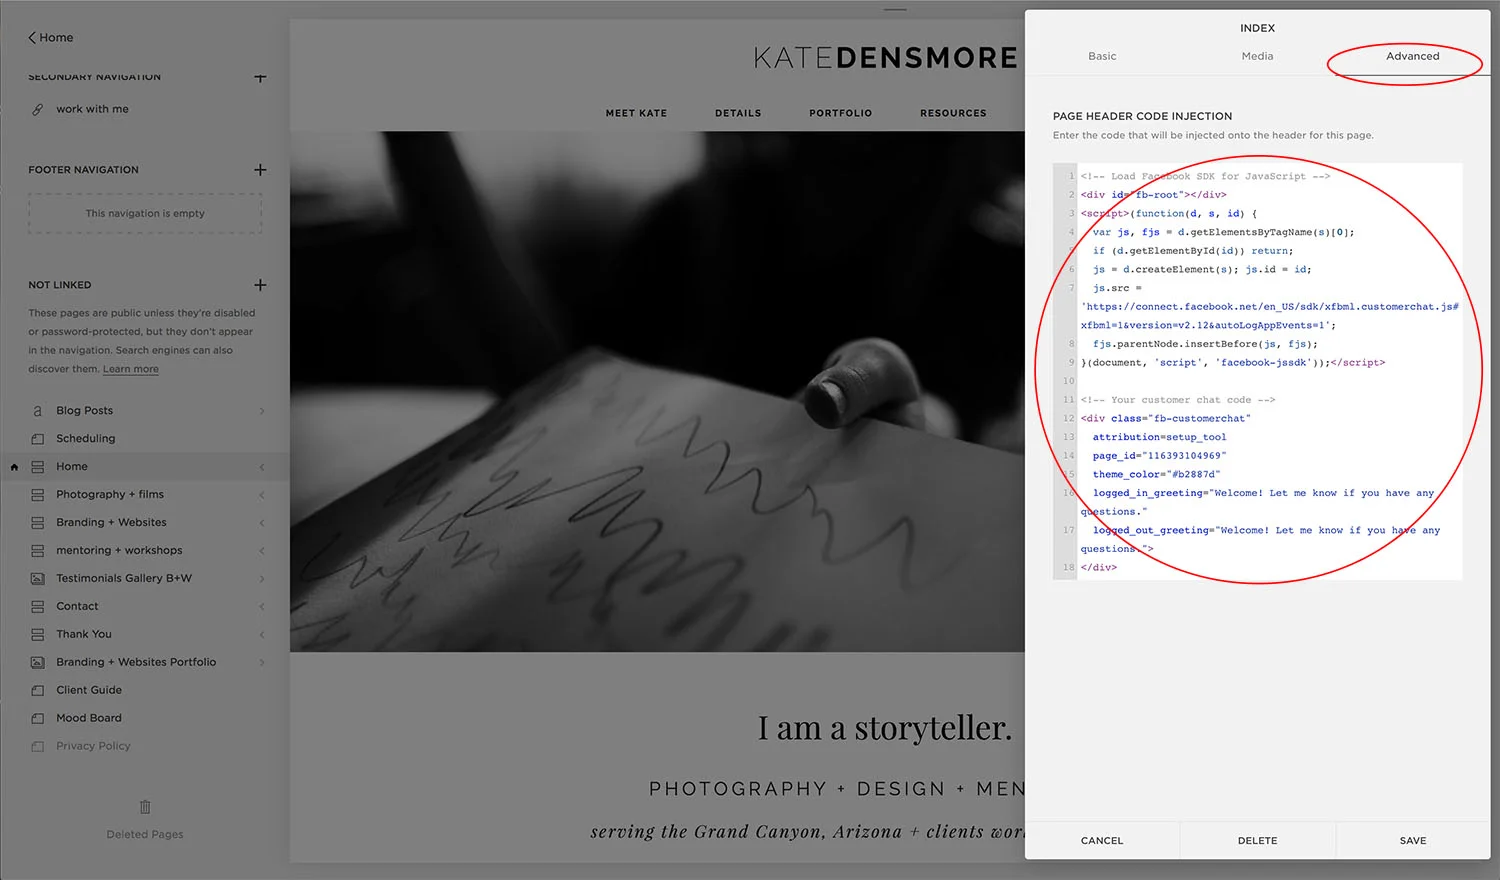The image size is (1500, 880).
Task: Open the work with me link
Action: point(92,109)
